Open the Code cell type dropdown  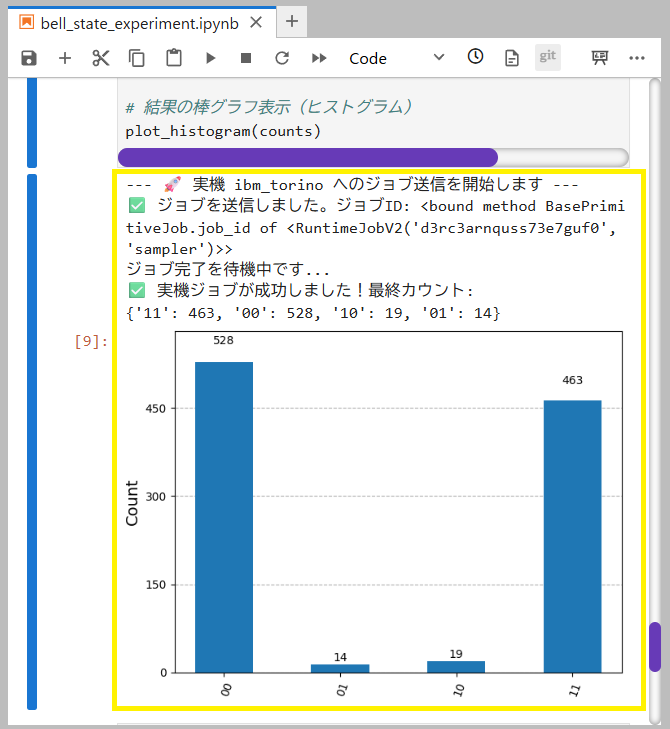(x=396, y=58)
